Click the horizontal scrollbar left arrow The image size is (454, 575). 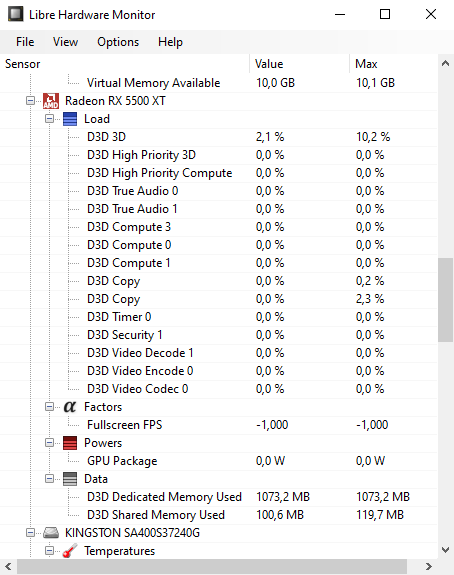click(x=8, y=566)
